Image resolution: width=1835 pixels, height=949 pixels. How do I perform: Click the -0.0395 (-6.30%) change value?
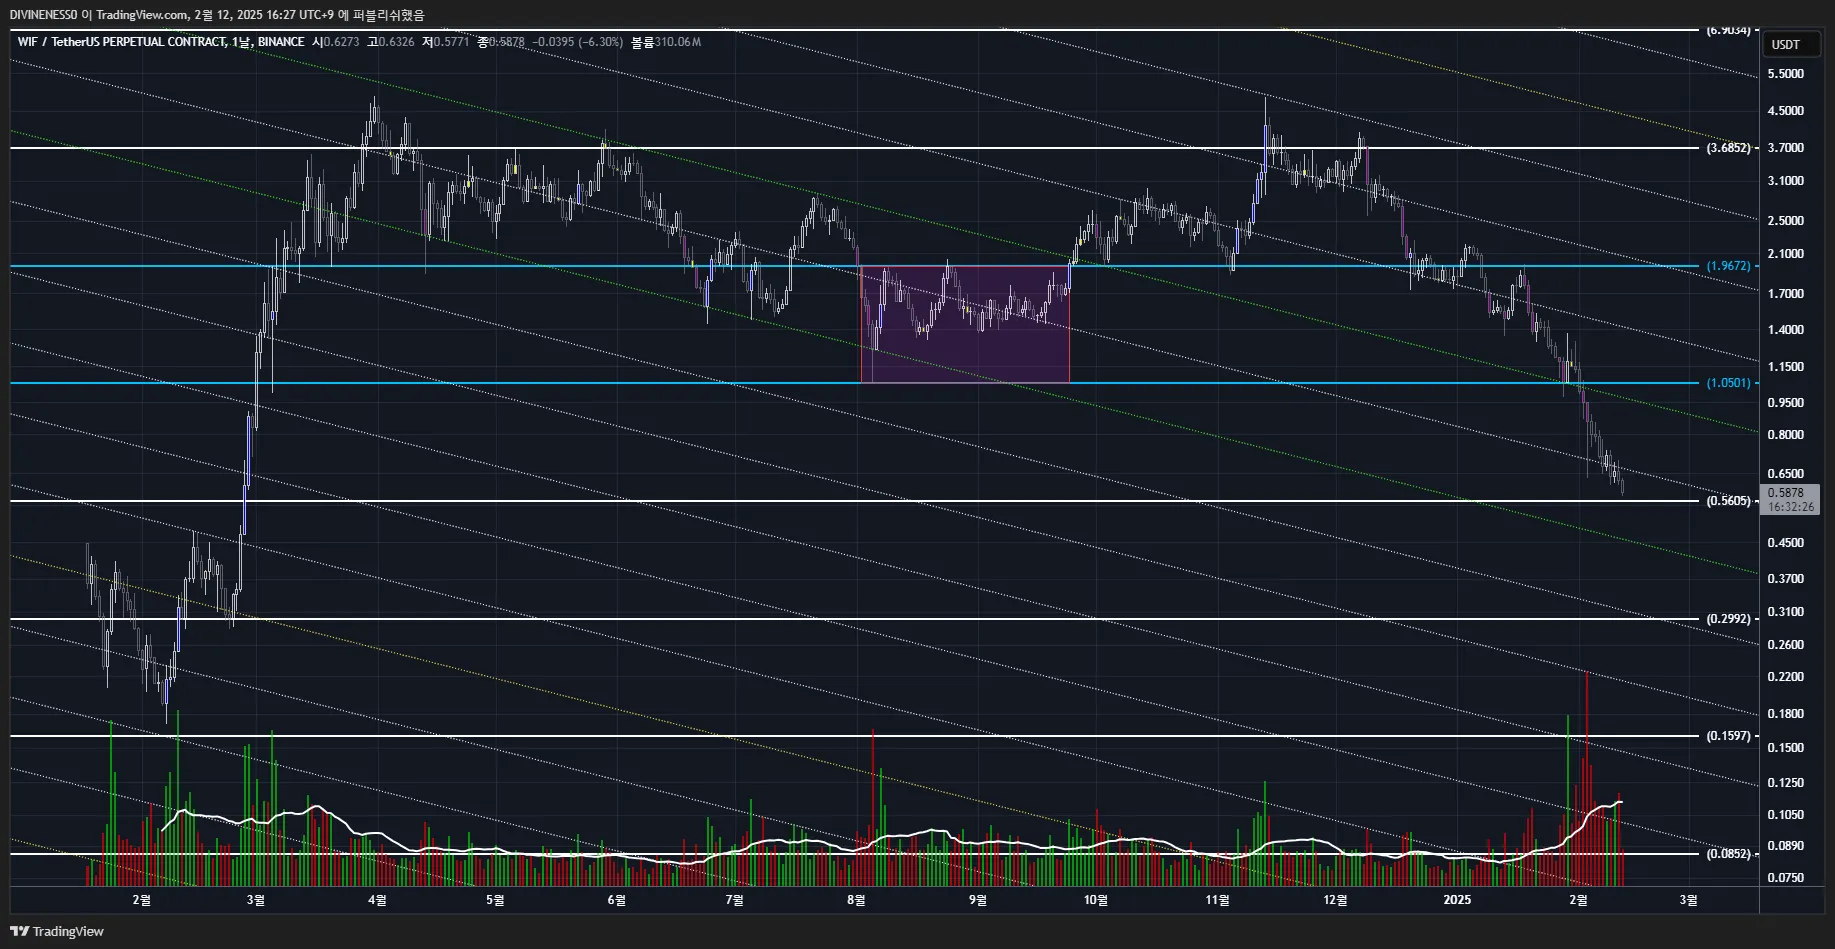[577, 42]
